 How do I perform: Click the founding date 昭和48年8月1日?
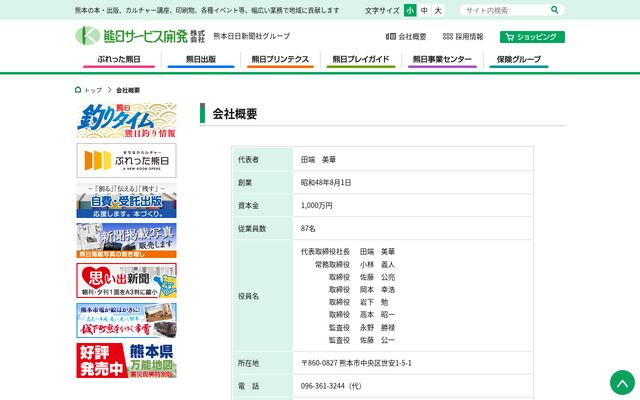coord(326,182)
